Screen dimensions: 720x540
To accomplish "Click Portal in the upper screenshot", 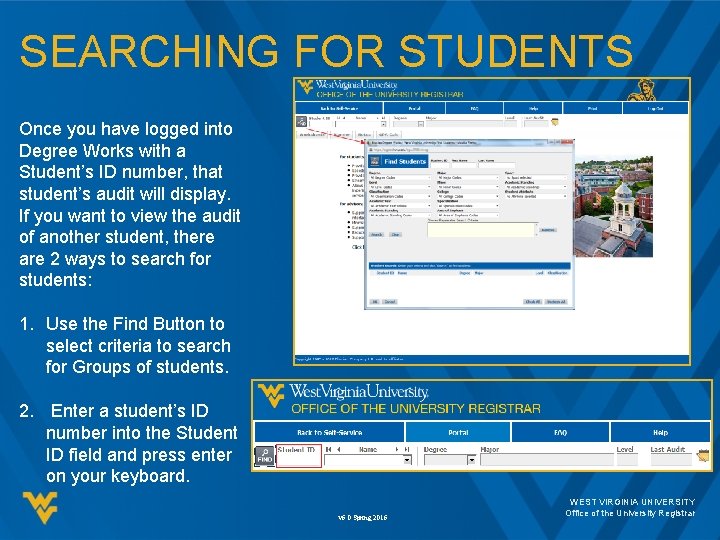I will click(x=414, y=108).
